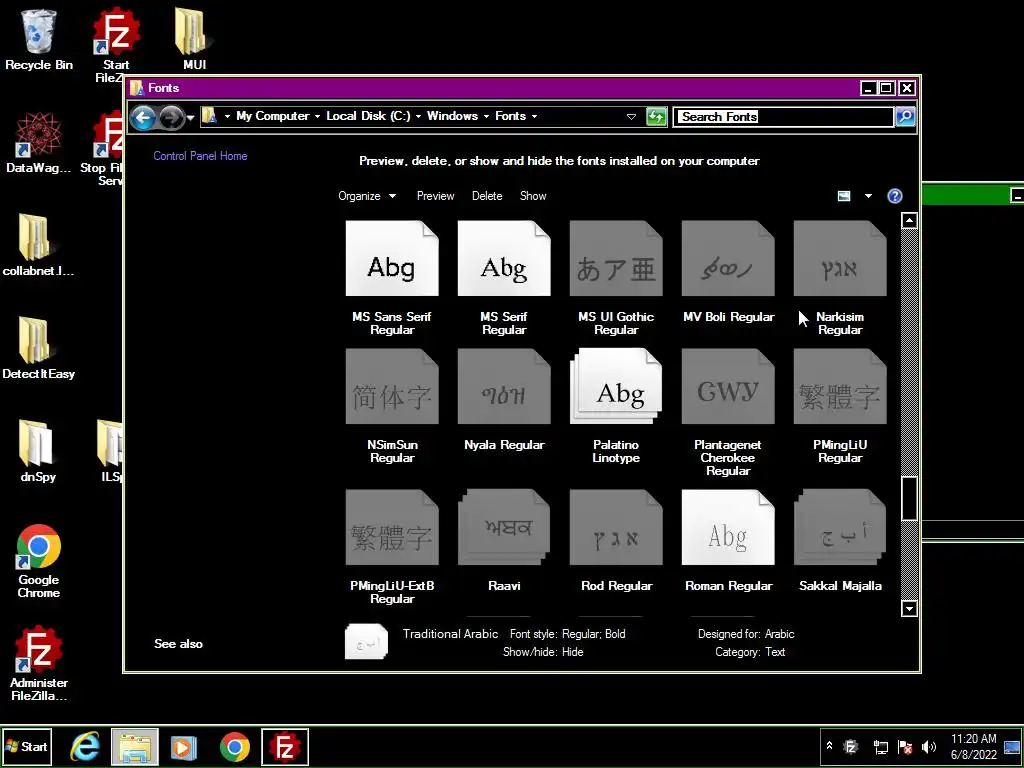Expand the Fonts breadcrumb arrow
1024x768 pixels.
coord(534,116)
